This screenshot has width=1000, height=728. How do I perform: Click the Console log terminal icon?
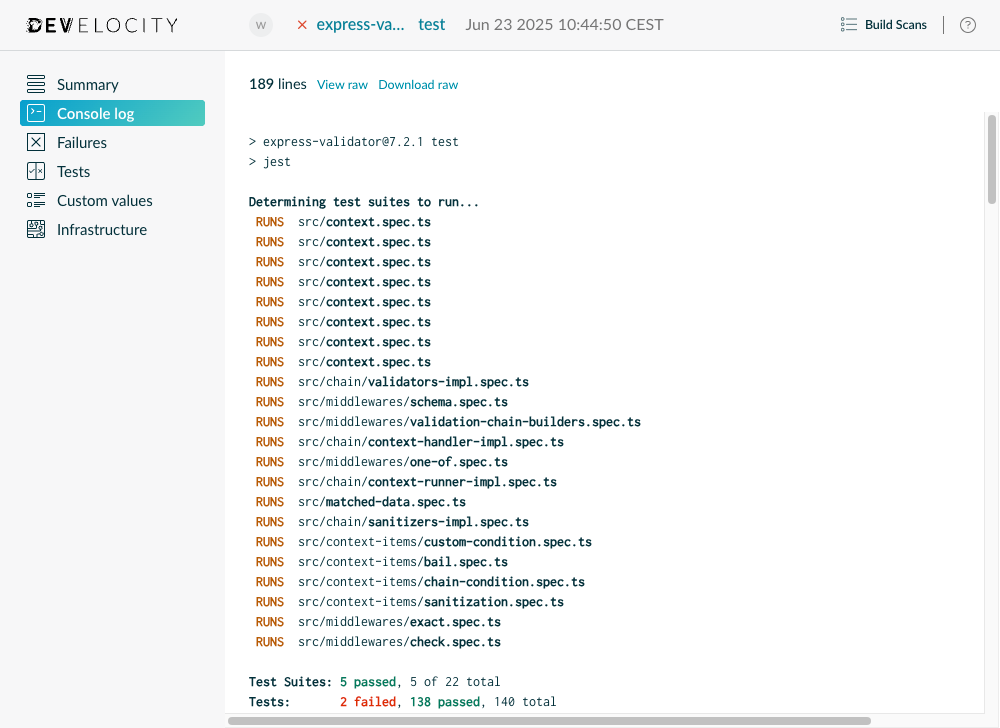(x=35, y=113)
